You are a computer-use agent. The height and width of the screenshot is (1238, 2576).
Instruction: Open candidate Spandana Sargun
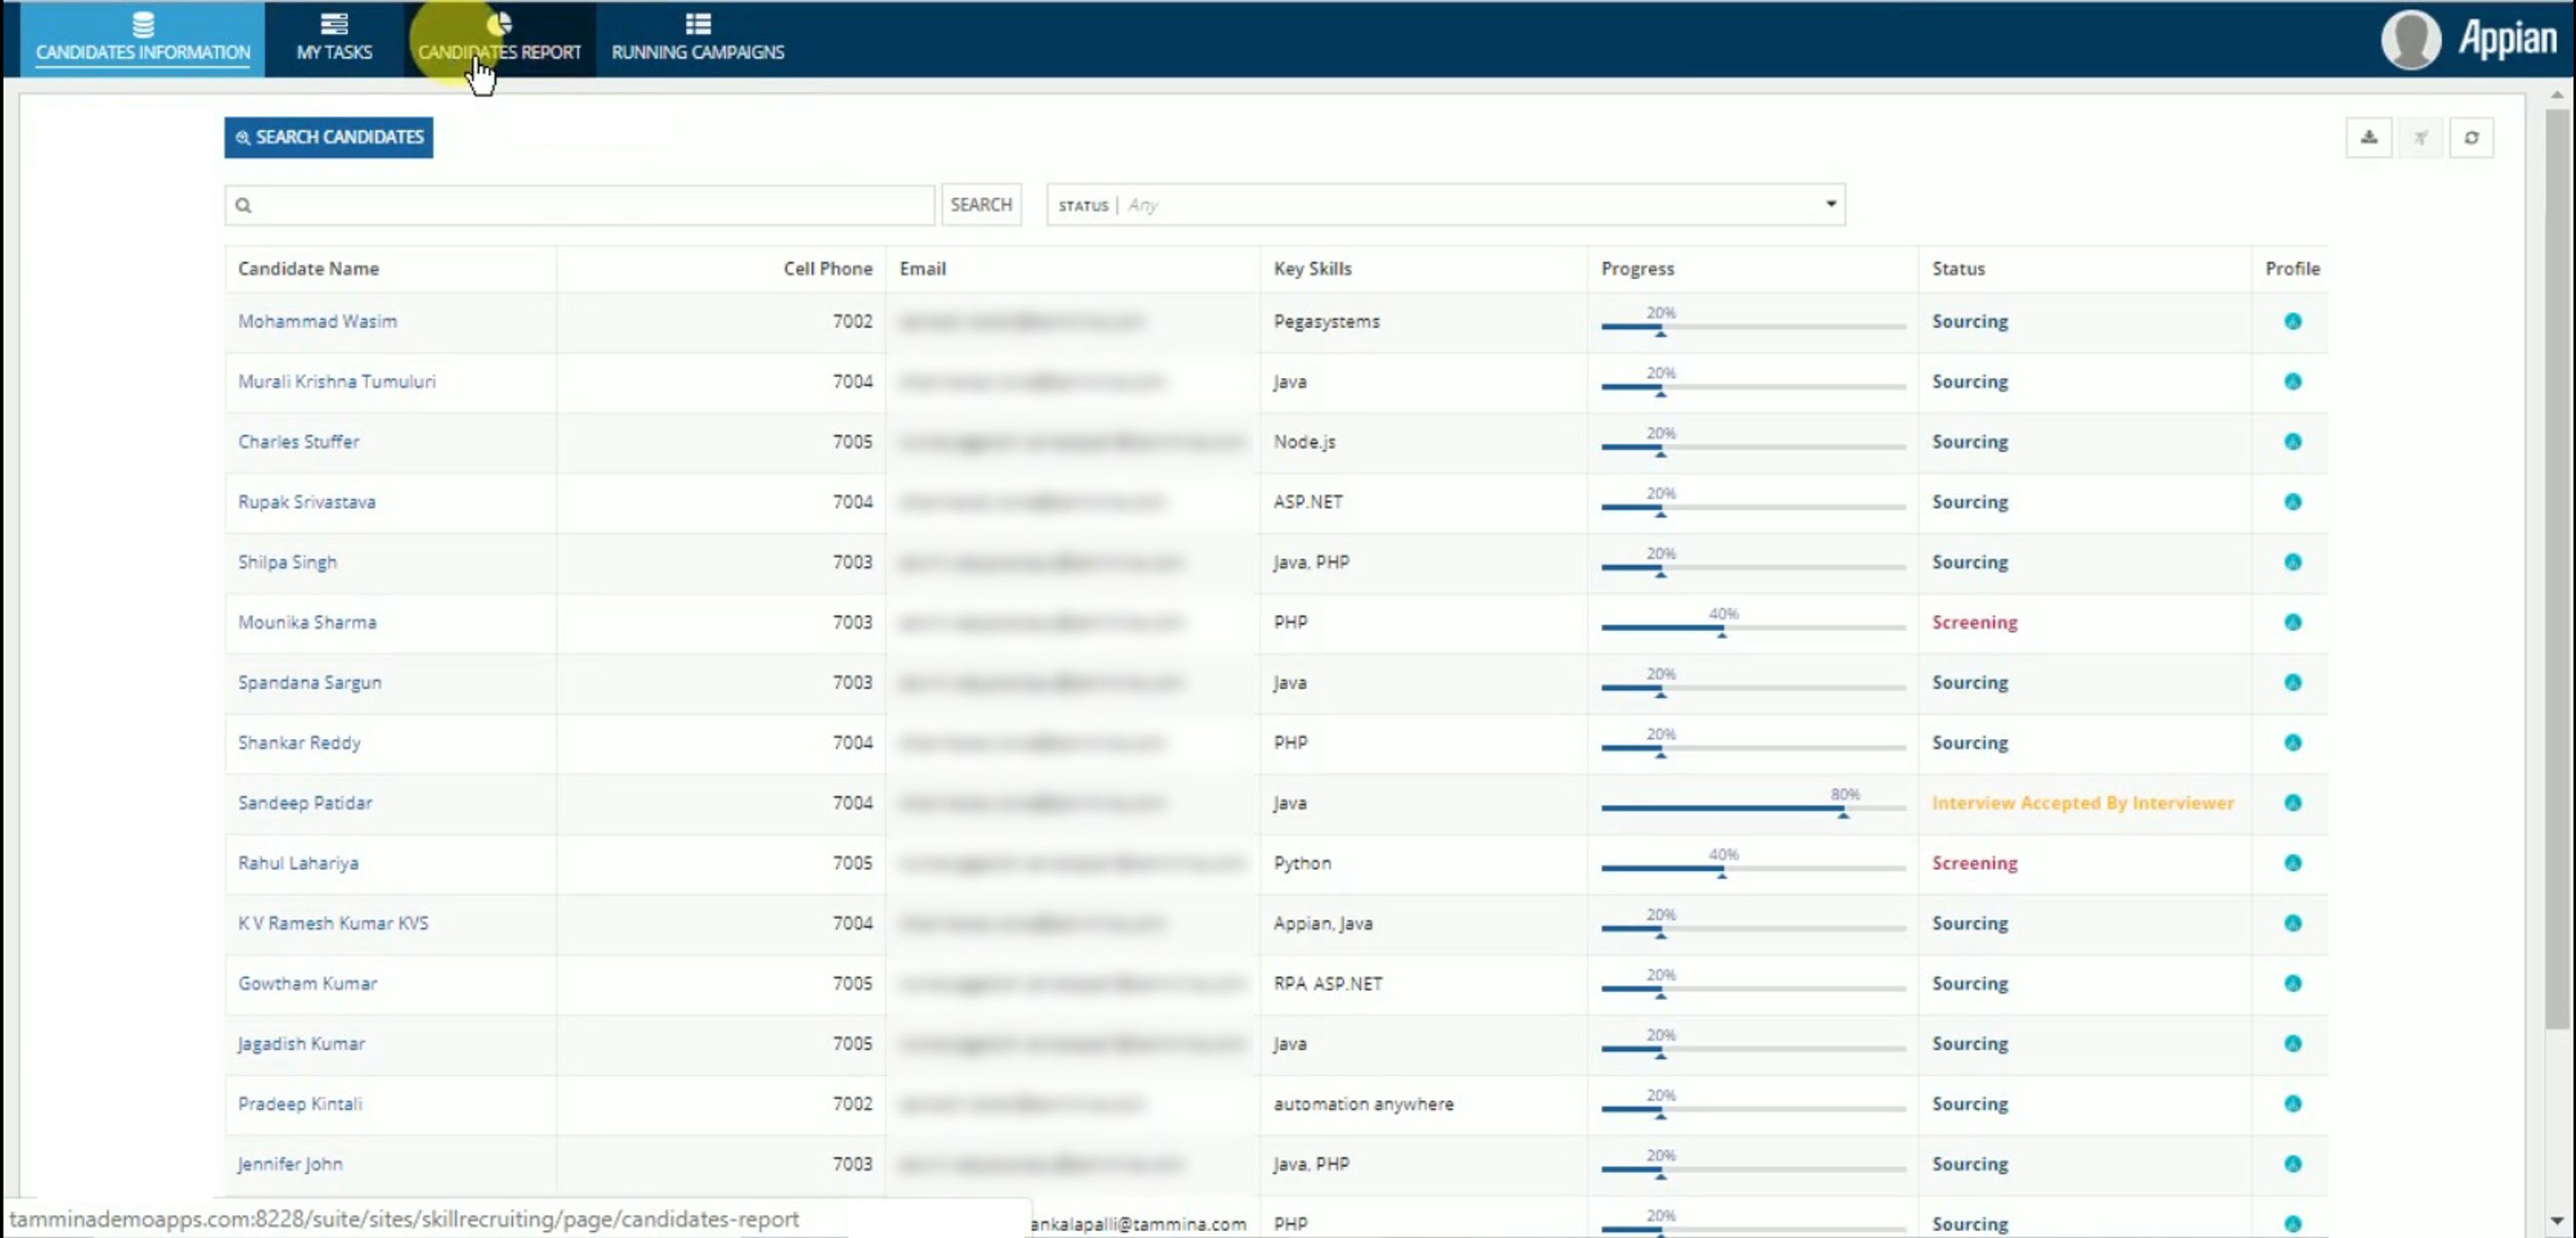pyautogui.click(x=310, y=682)
